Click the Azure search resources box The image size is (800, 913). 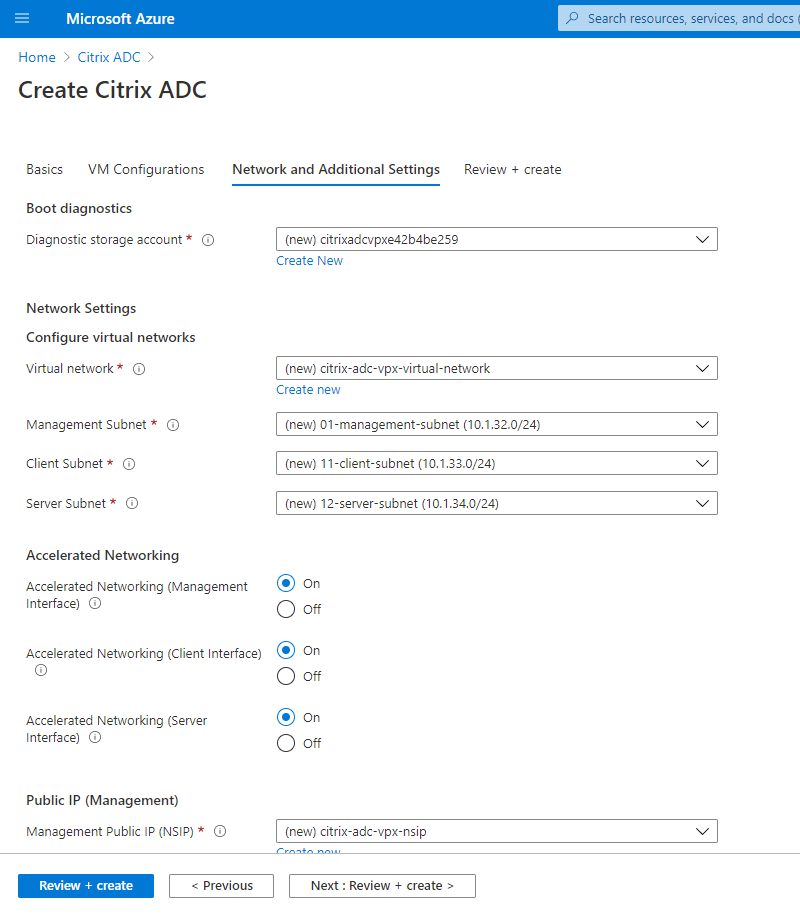(x=690, y=18)
